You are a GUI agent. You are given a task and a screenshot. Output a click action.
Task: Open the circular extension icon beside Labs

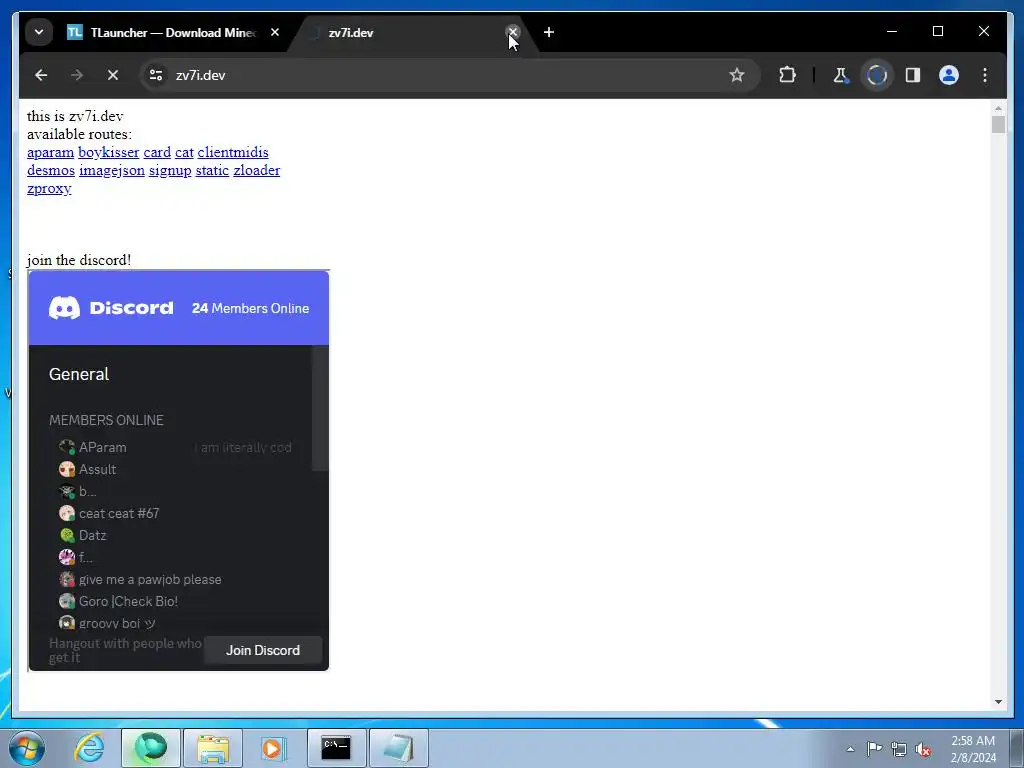click(x=876, y=75)
